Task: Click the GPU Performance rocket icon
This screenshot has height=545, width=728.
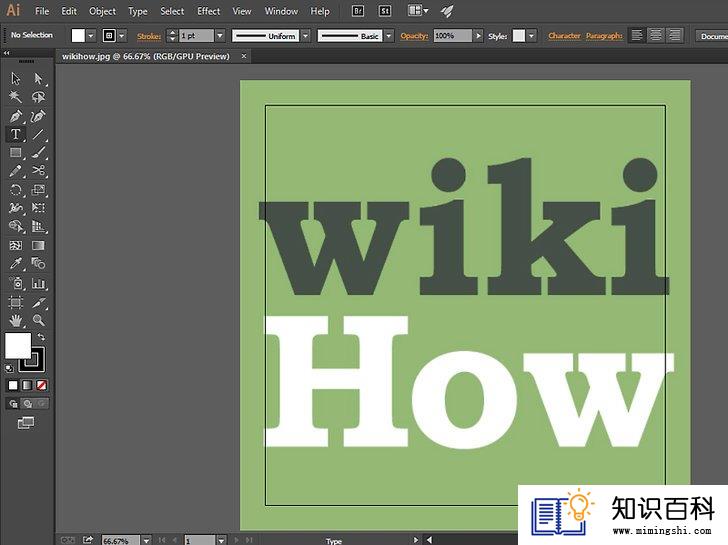Action: [x=447, y=11]
